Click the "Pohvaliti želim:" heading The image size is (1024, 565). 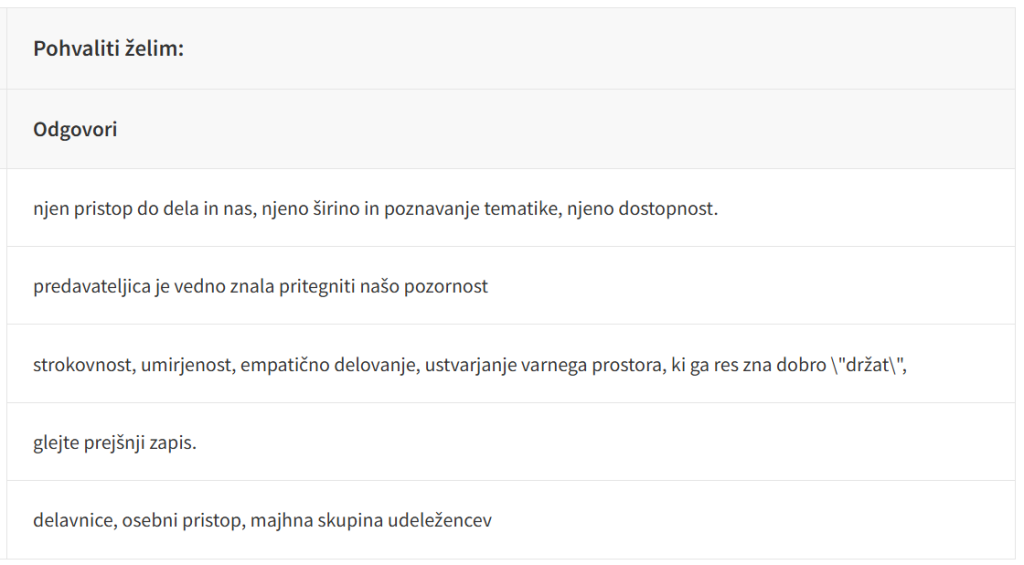(108, 49)
